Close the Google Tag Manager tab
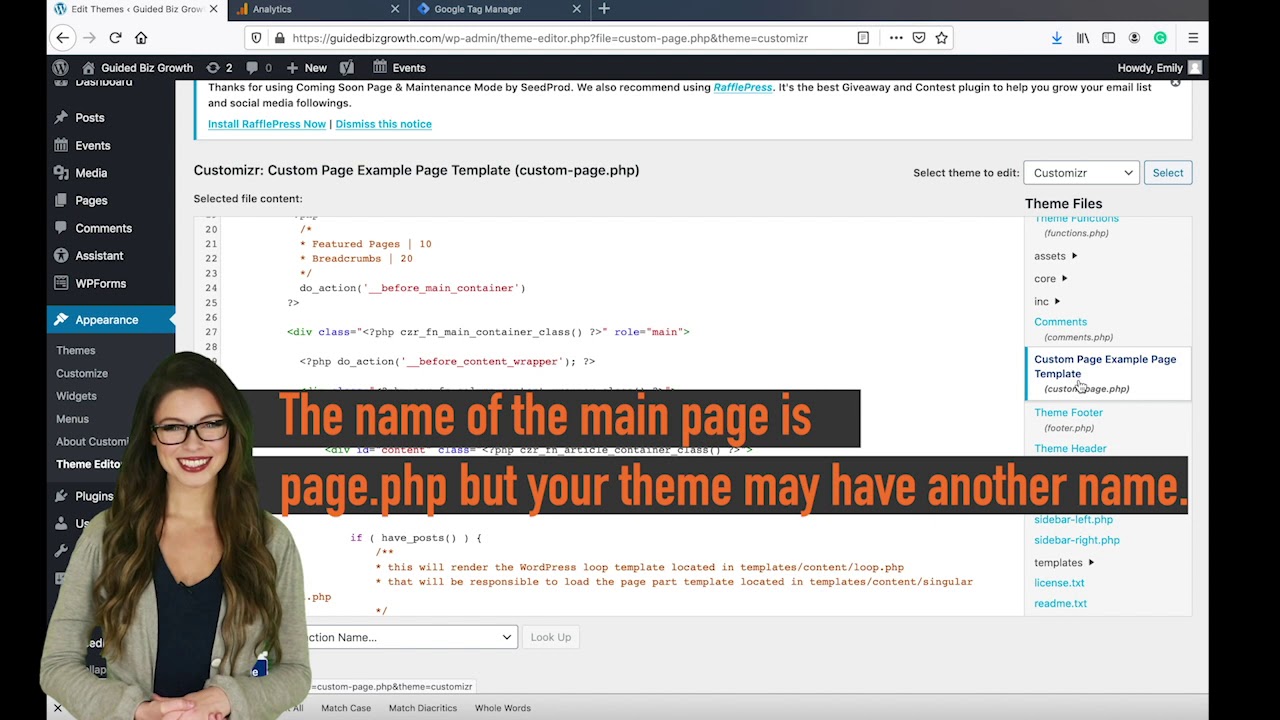This screenshot has width=1280, height=720. coord(577,9)
